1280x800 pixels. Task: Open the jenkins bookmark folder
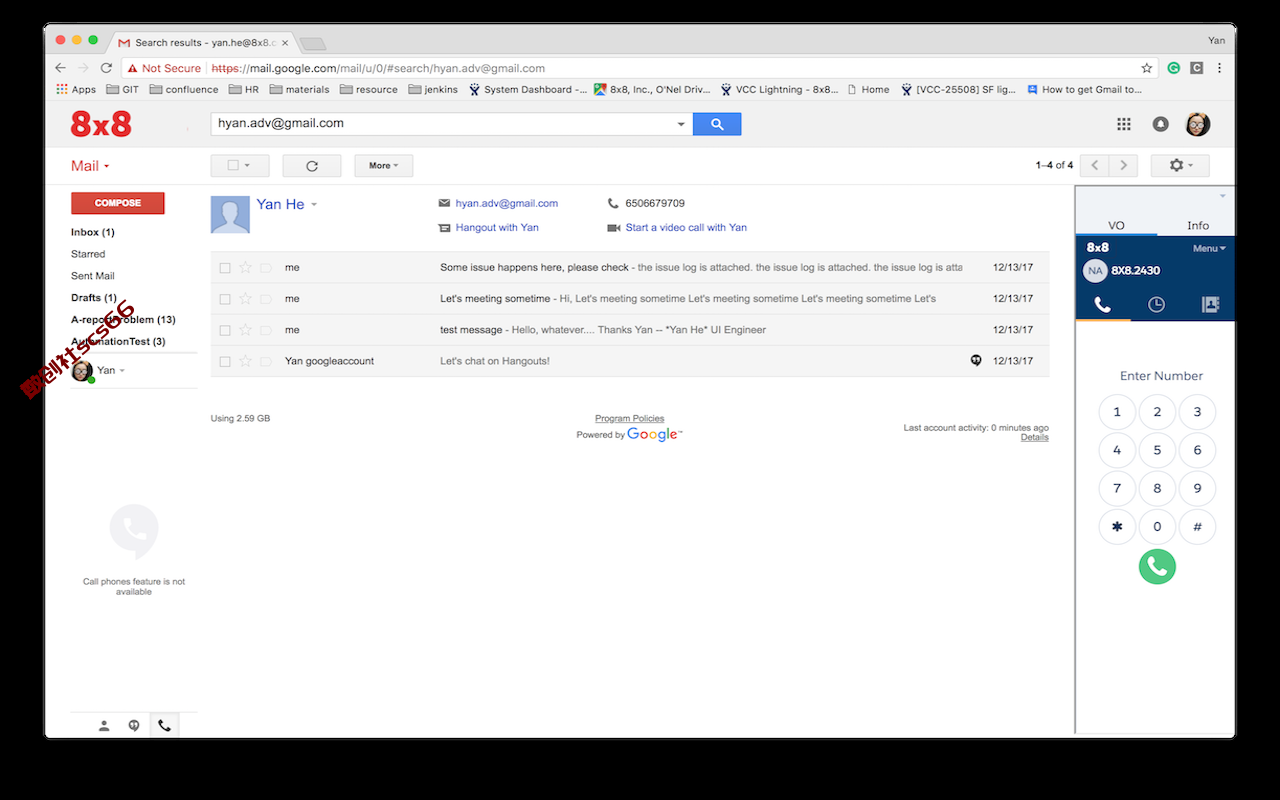click(x=433, y=89)
